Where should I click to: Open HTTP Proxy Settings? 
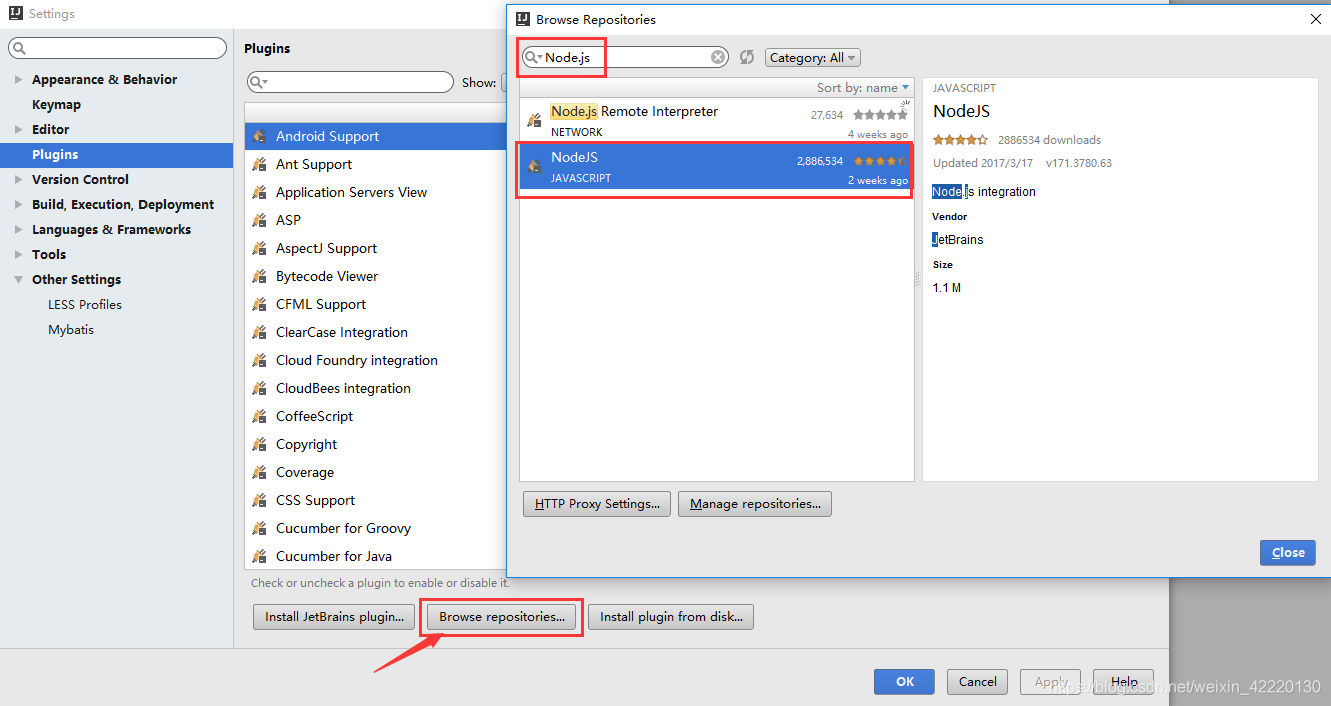pyautogui.click(x=597, y=504)
